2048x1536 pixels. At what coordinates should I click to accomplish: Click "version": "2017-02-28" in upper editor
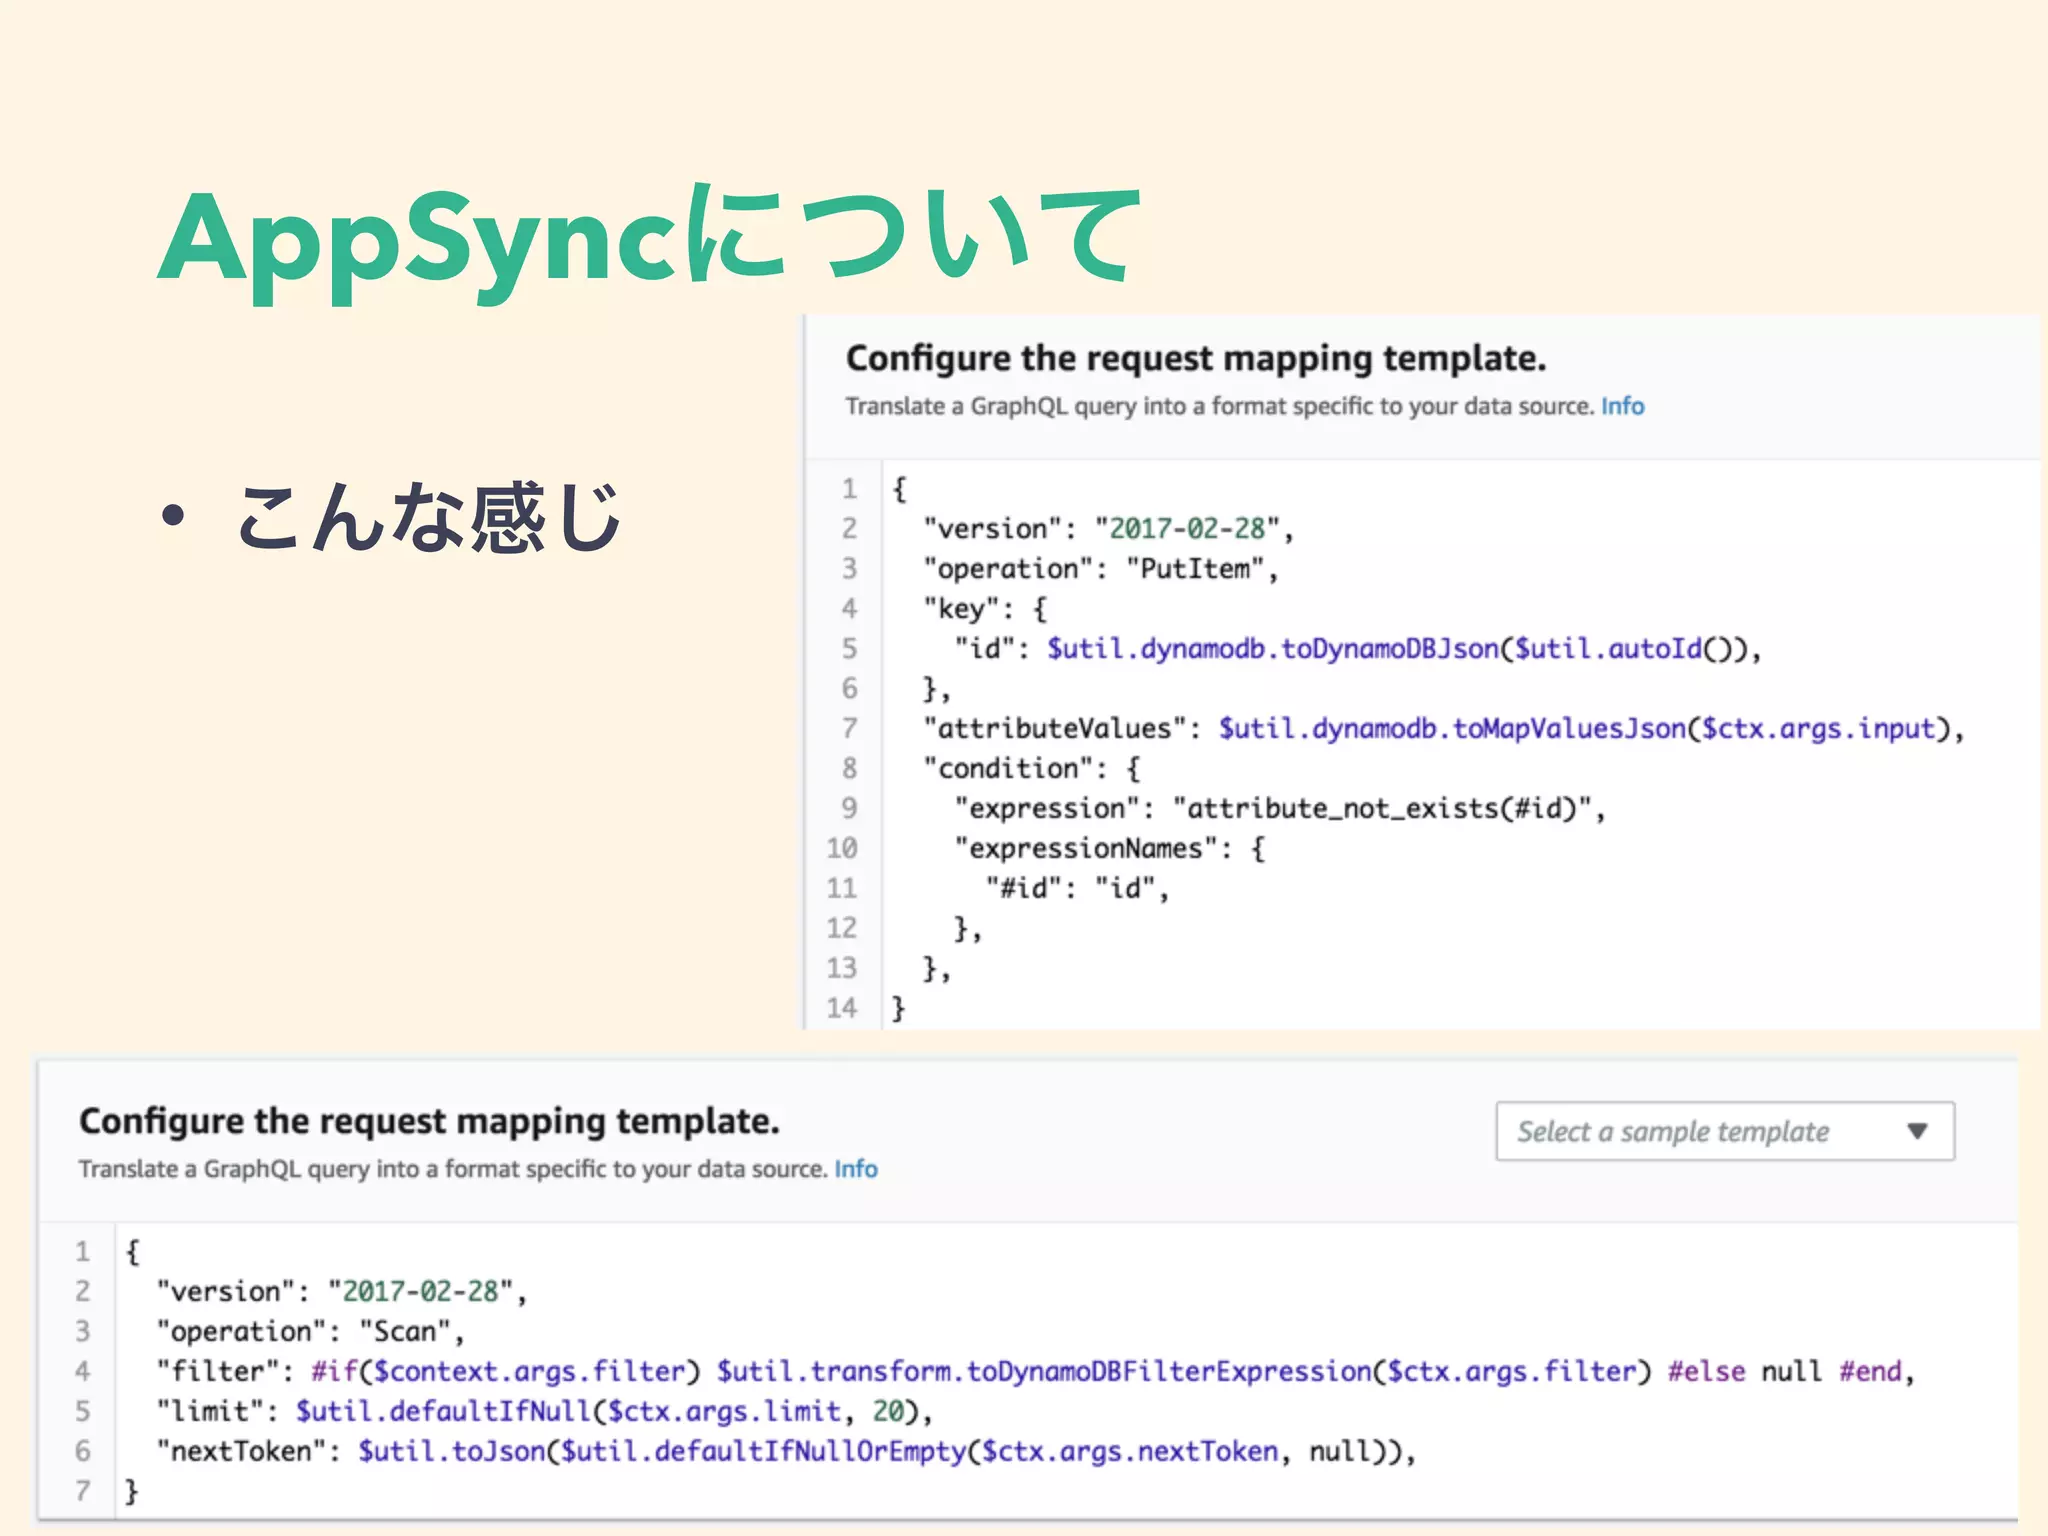coord(1109,529)
